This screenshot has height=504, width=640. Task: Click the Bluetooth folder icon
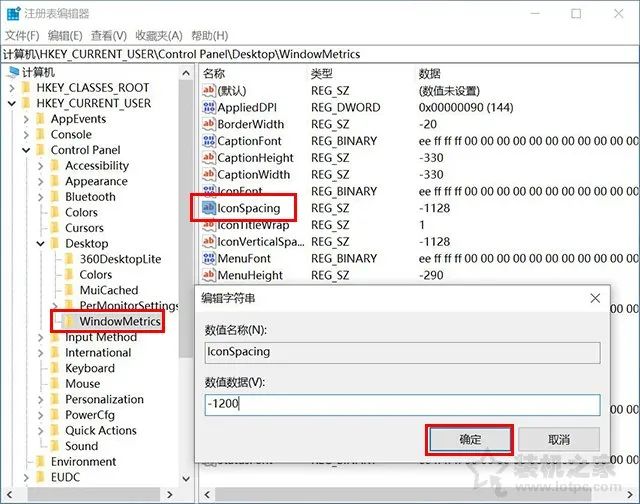[55, 197]
